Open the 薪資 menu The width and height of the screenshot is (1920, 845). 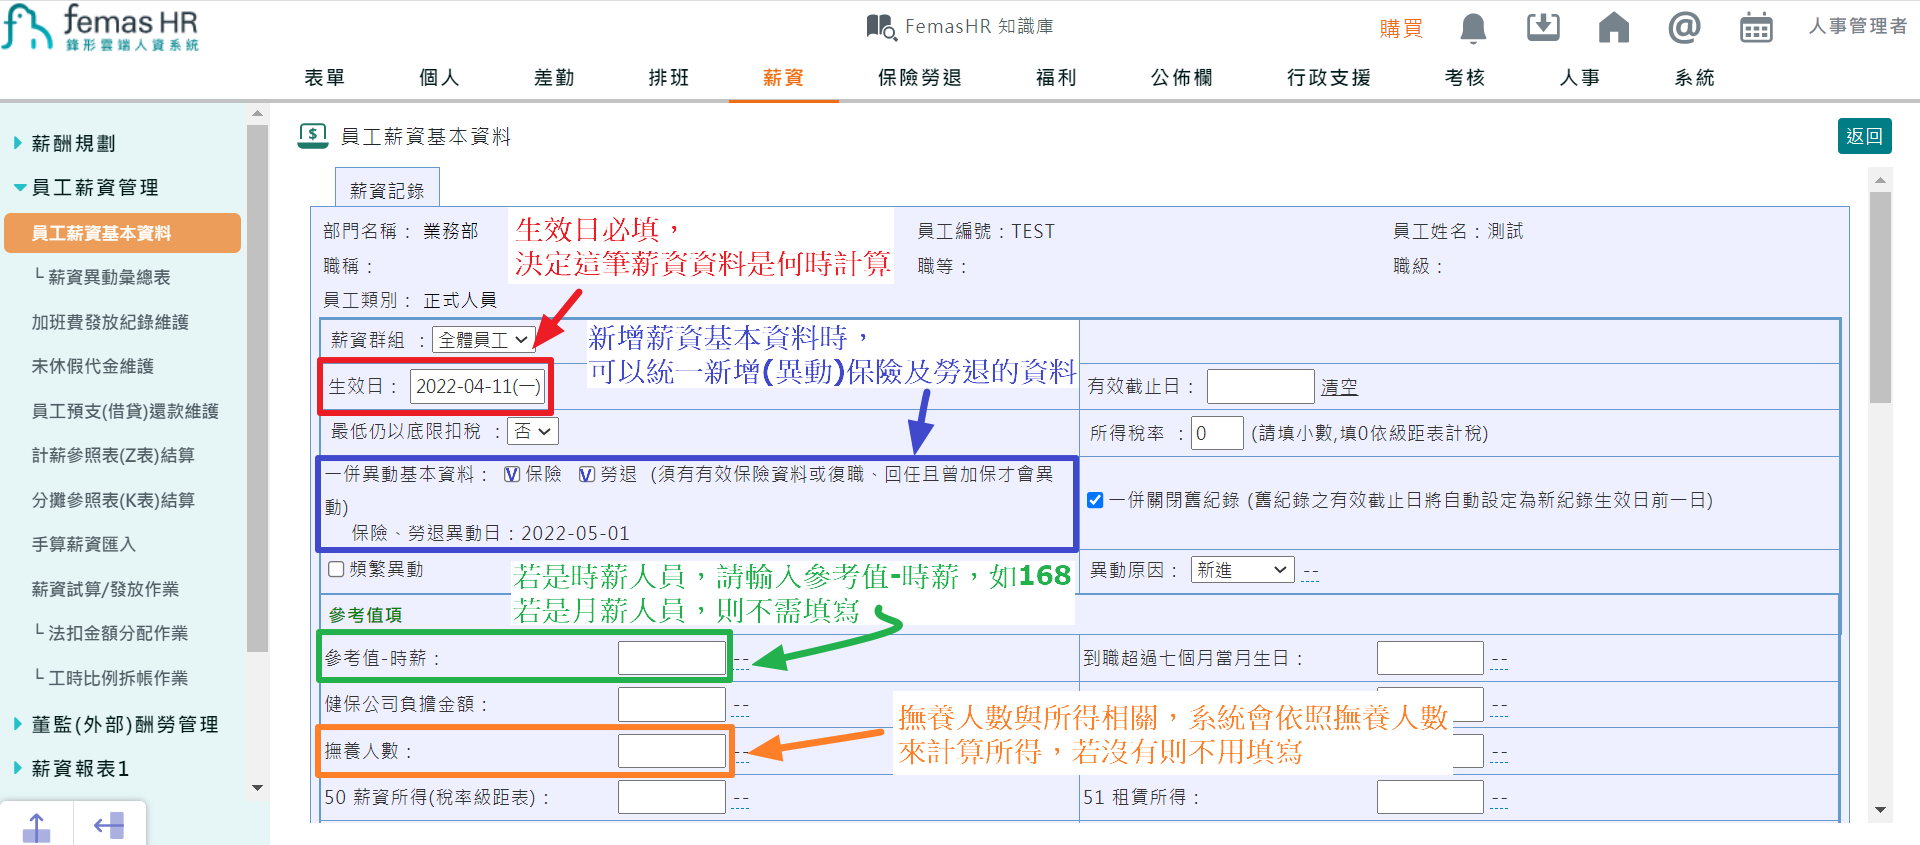783,78
